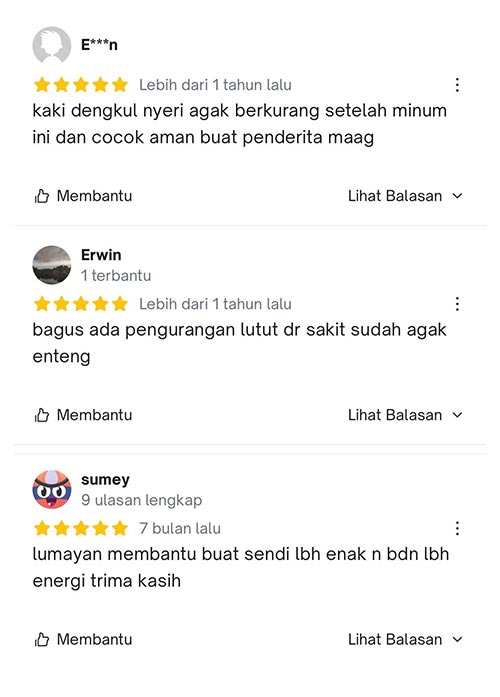This screenshot has height=697, width=500.
Task: Mark sumey's review as Membantu
Action: tap(83, 640)
